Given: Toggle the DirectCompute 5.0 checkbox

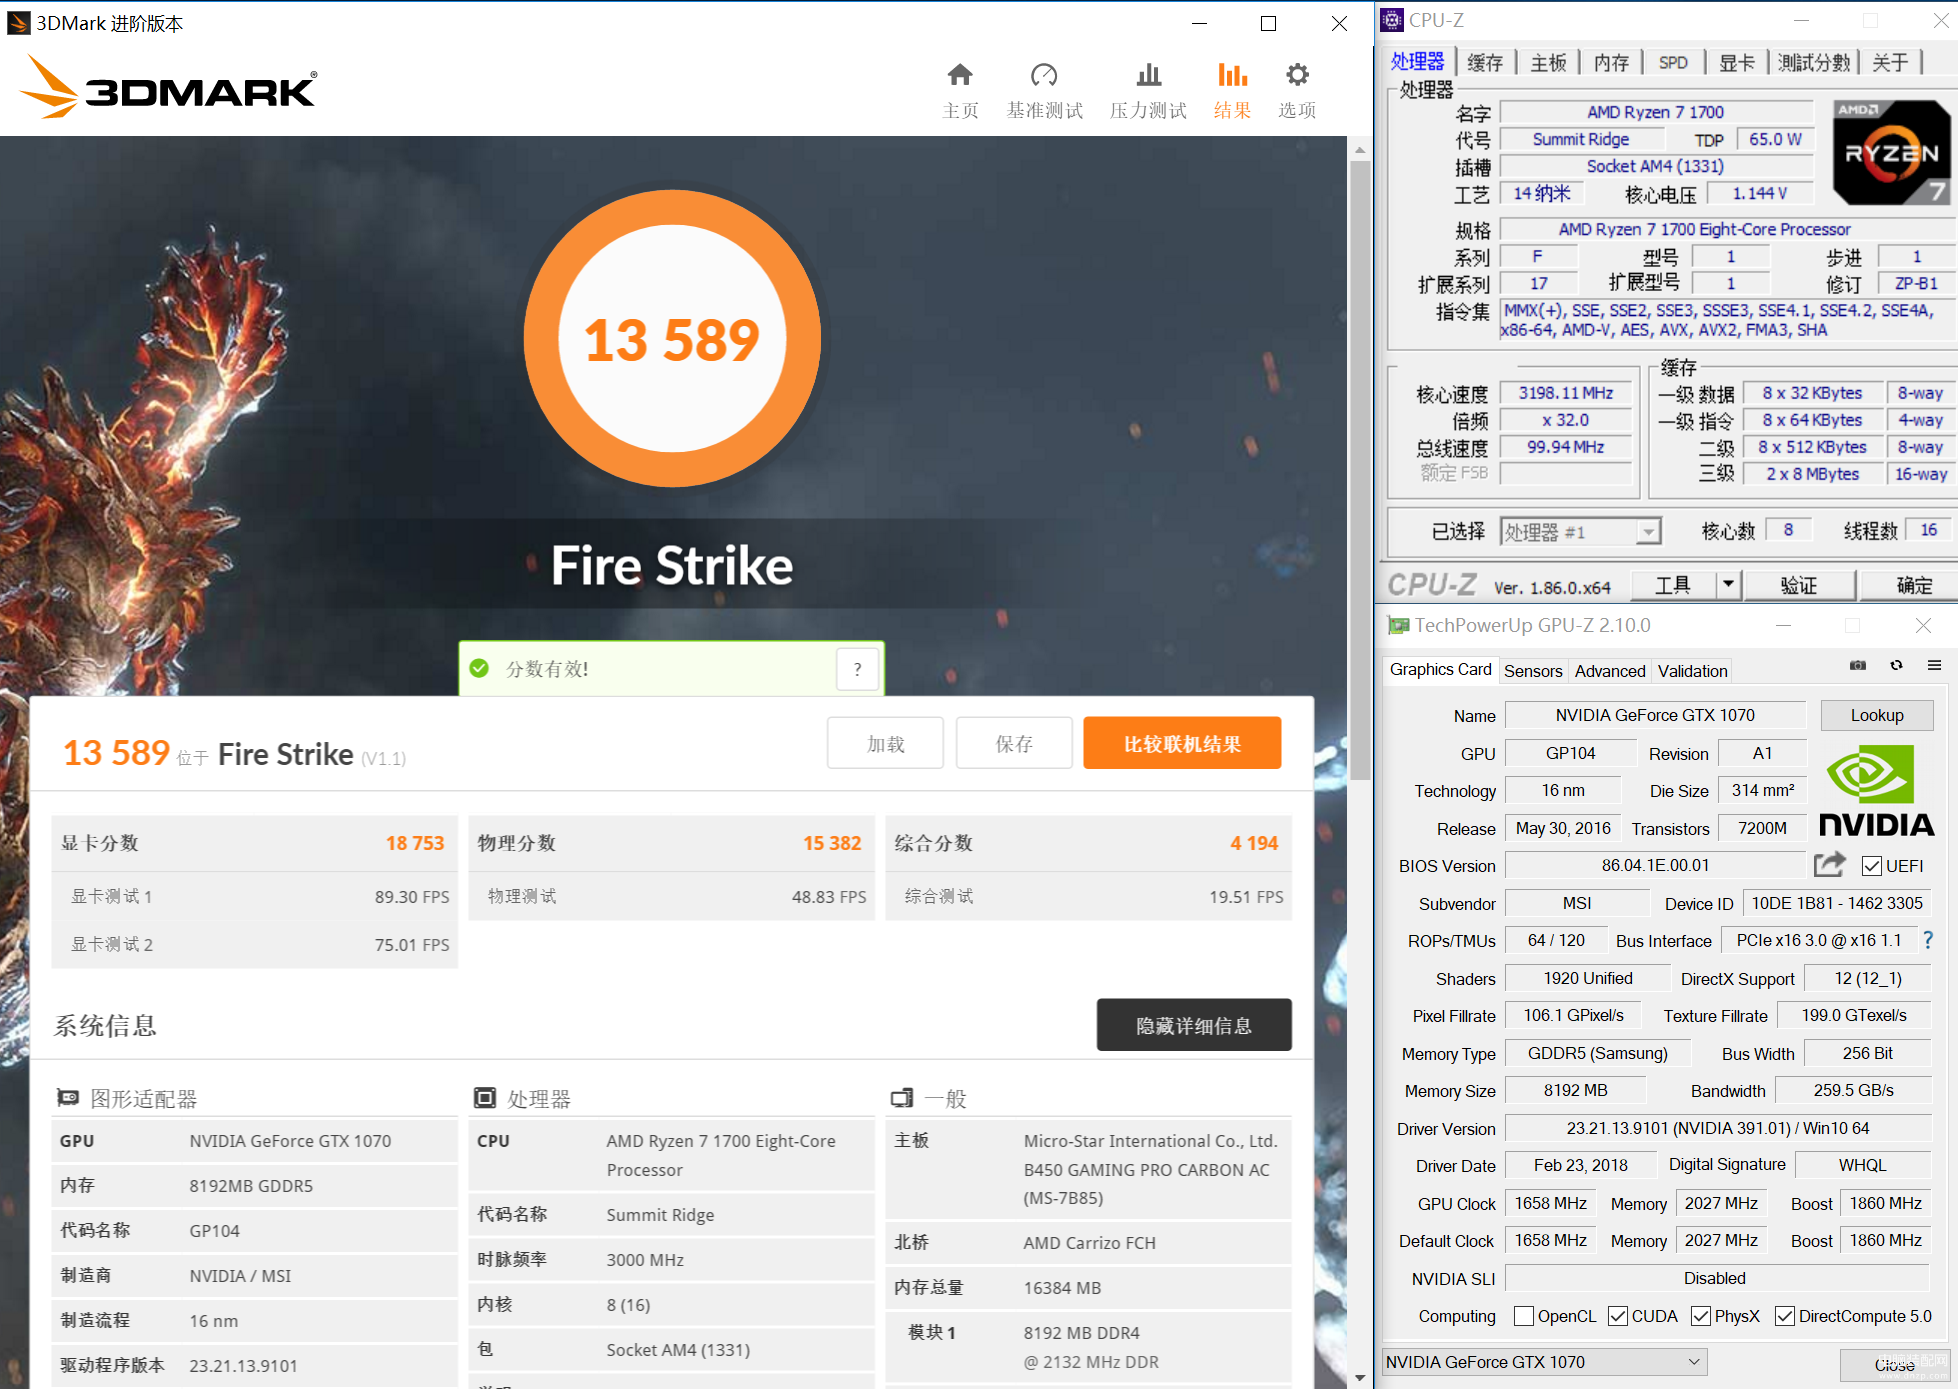Looking at the screenshot, I should point(1784,1316).
